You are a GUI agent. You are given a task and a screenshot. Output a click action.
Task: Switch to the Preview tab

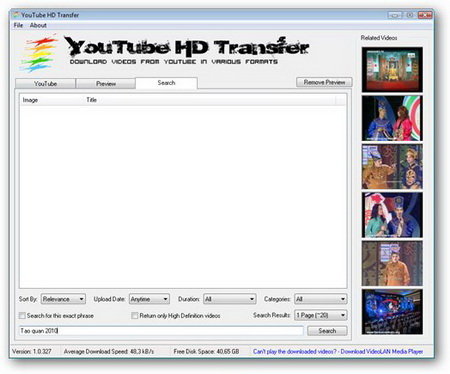point(106,84)
